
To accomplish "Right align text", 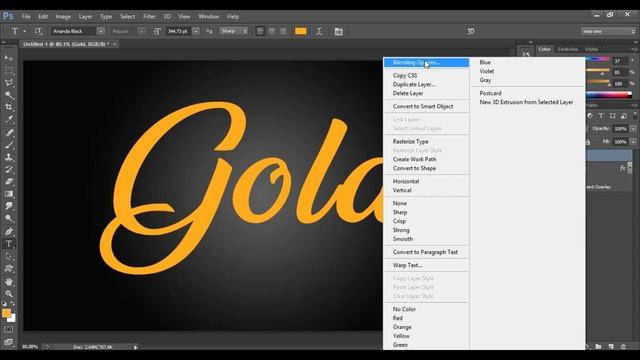I will point(283,31).
